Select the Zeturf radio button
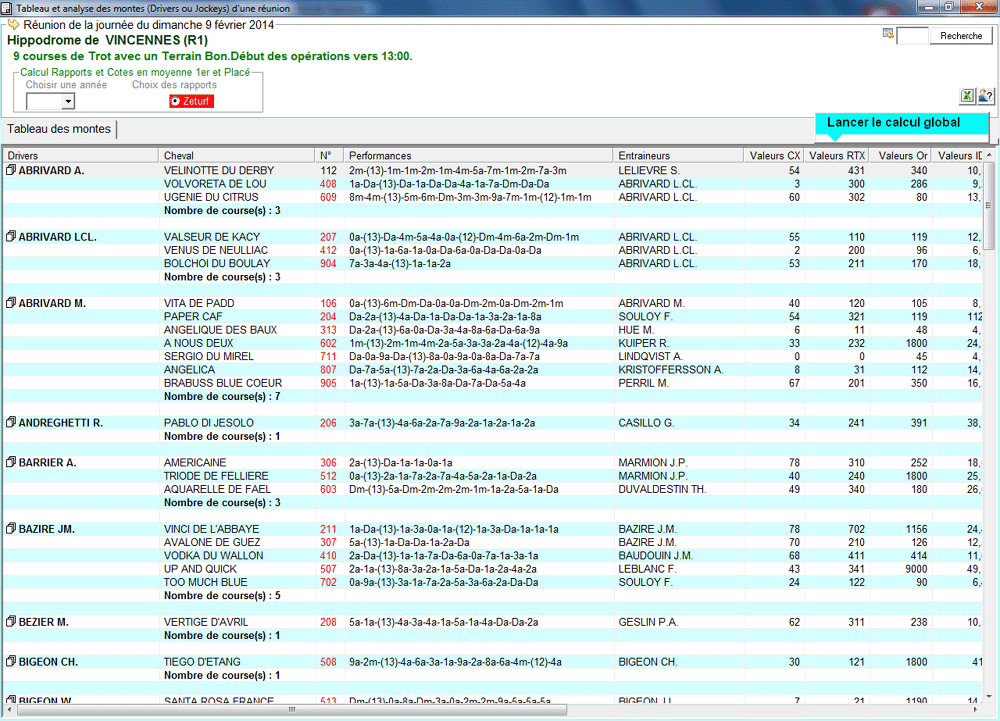 point(176,101)
